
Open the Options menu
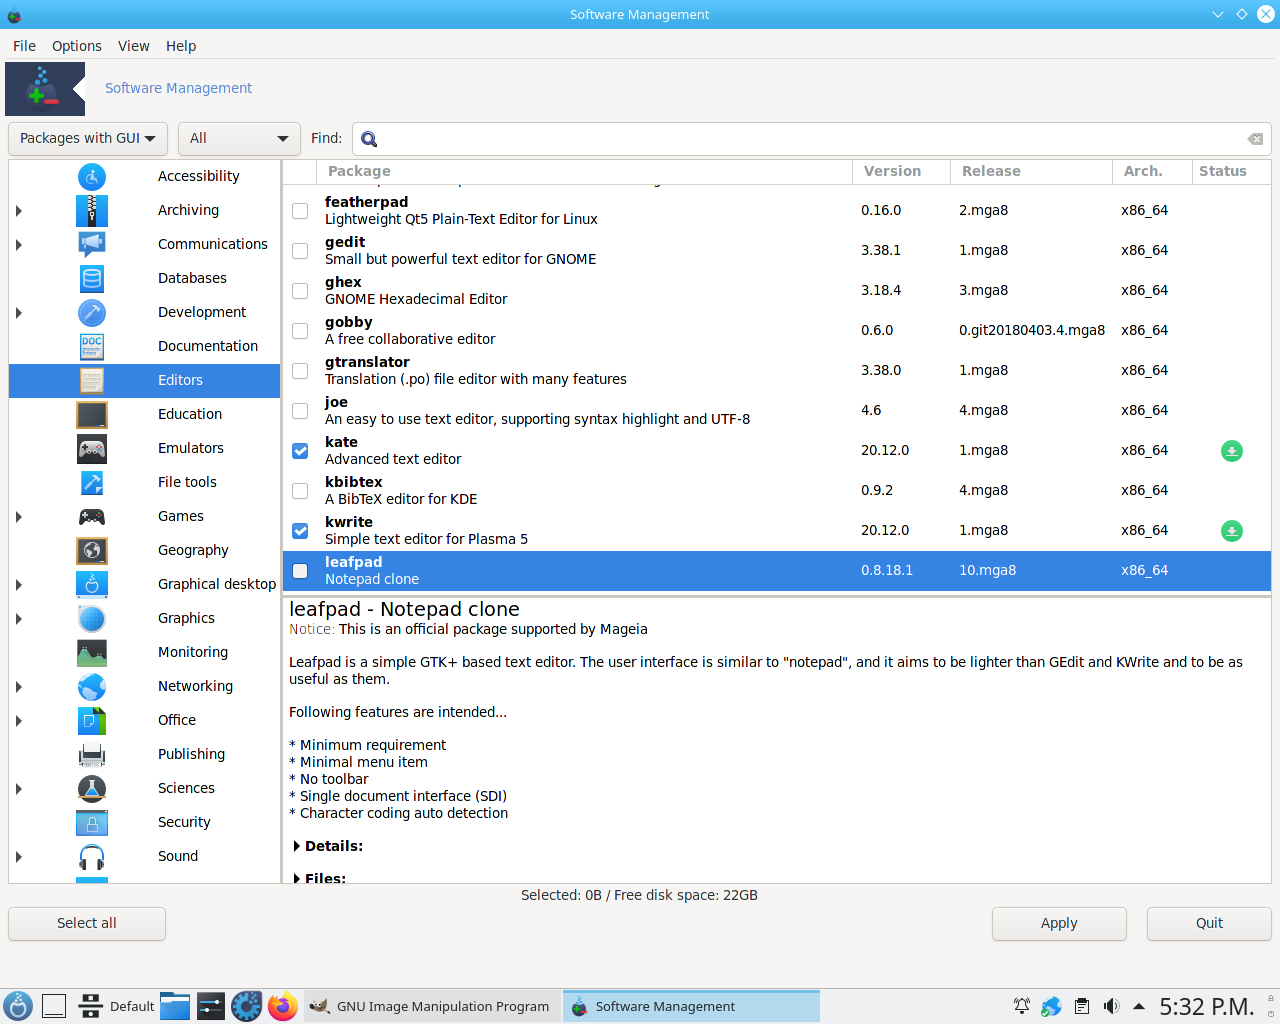[x=77, y=46]
